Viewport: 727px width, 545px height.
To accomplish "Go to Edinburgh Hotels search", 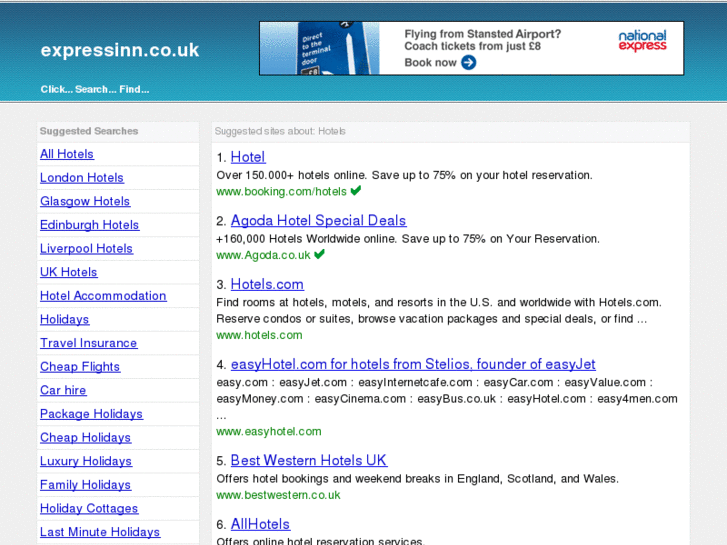I will (x=89, y=225).
